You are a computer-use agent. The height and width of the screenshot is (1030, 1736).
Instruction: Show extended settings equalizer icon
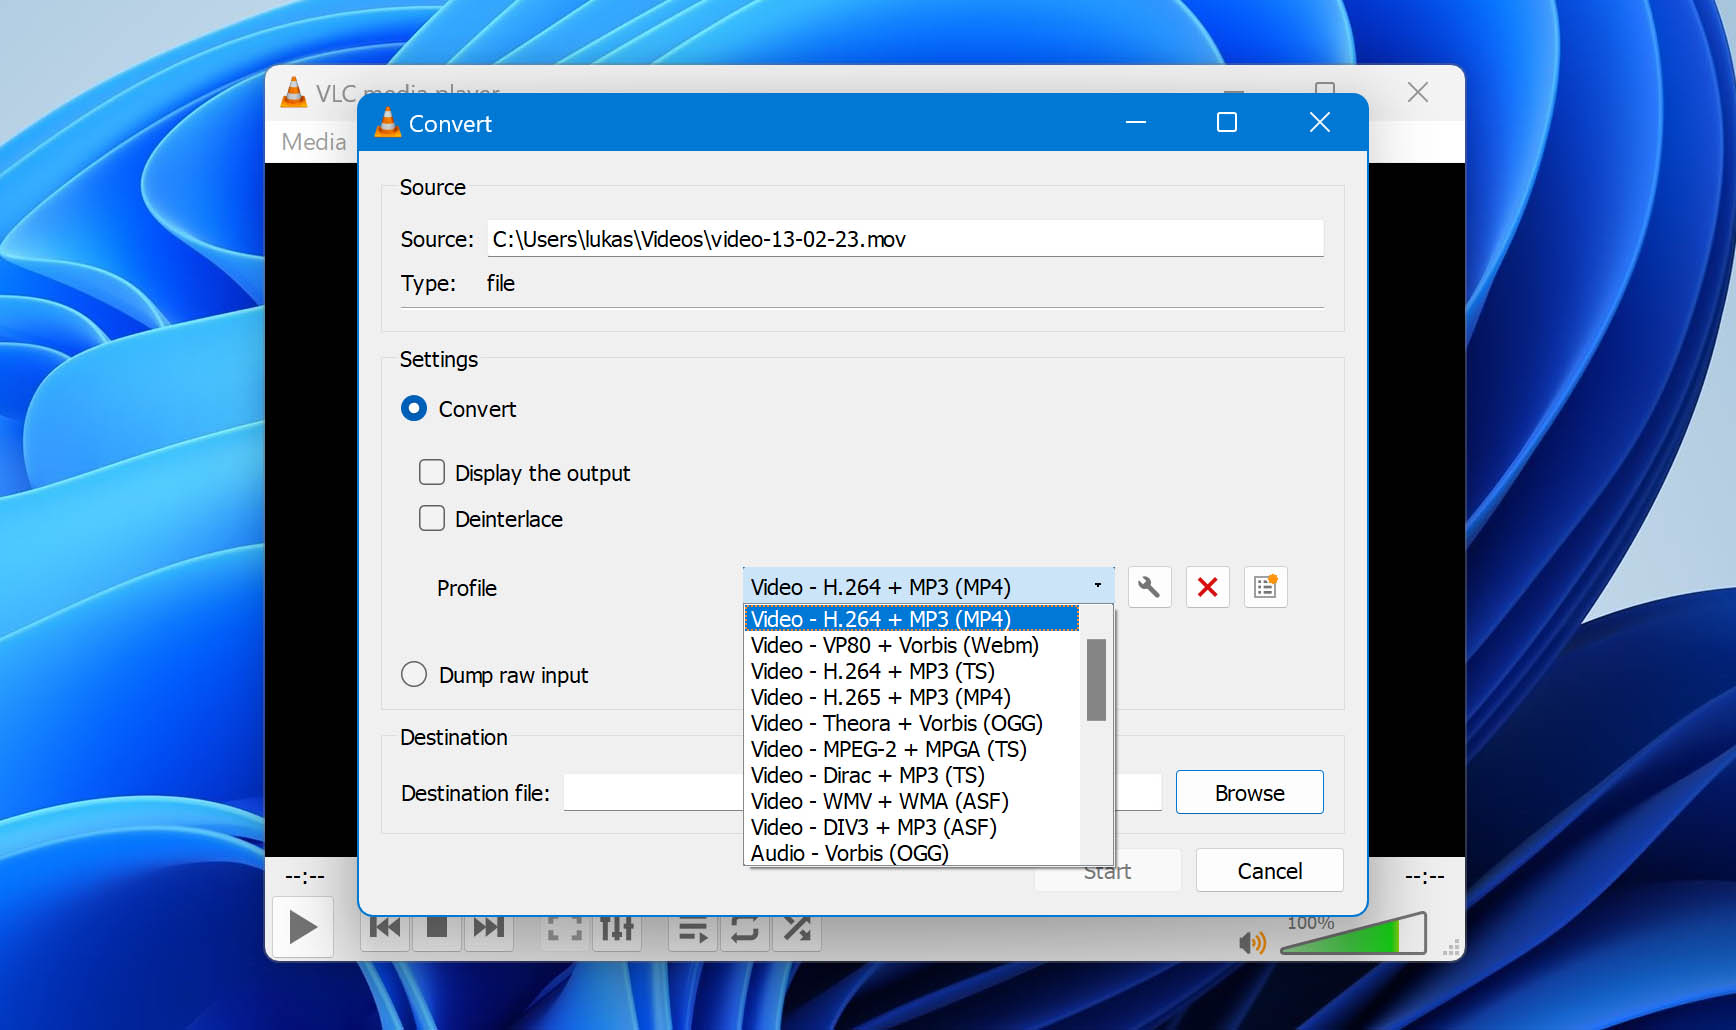click(x=617, y=929)
